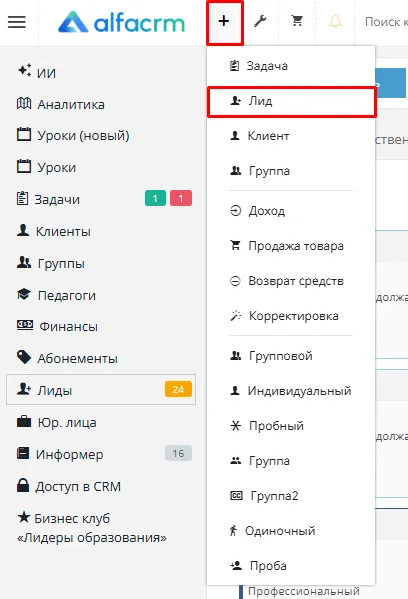408x599 pixels.
Task: Open the shopping cart icon in toolbar
Action: click(297, 21)
